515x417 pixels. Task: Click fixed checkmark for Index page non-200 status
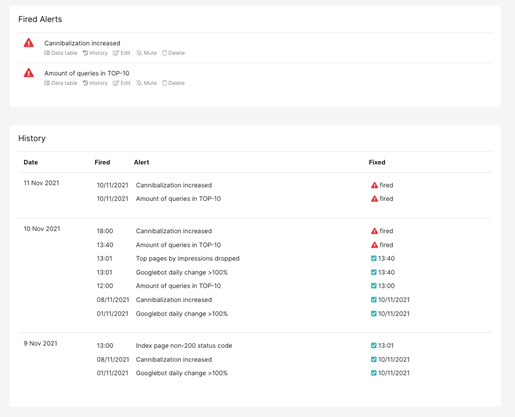click(x=374, y=346)
